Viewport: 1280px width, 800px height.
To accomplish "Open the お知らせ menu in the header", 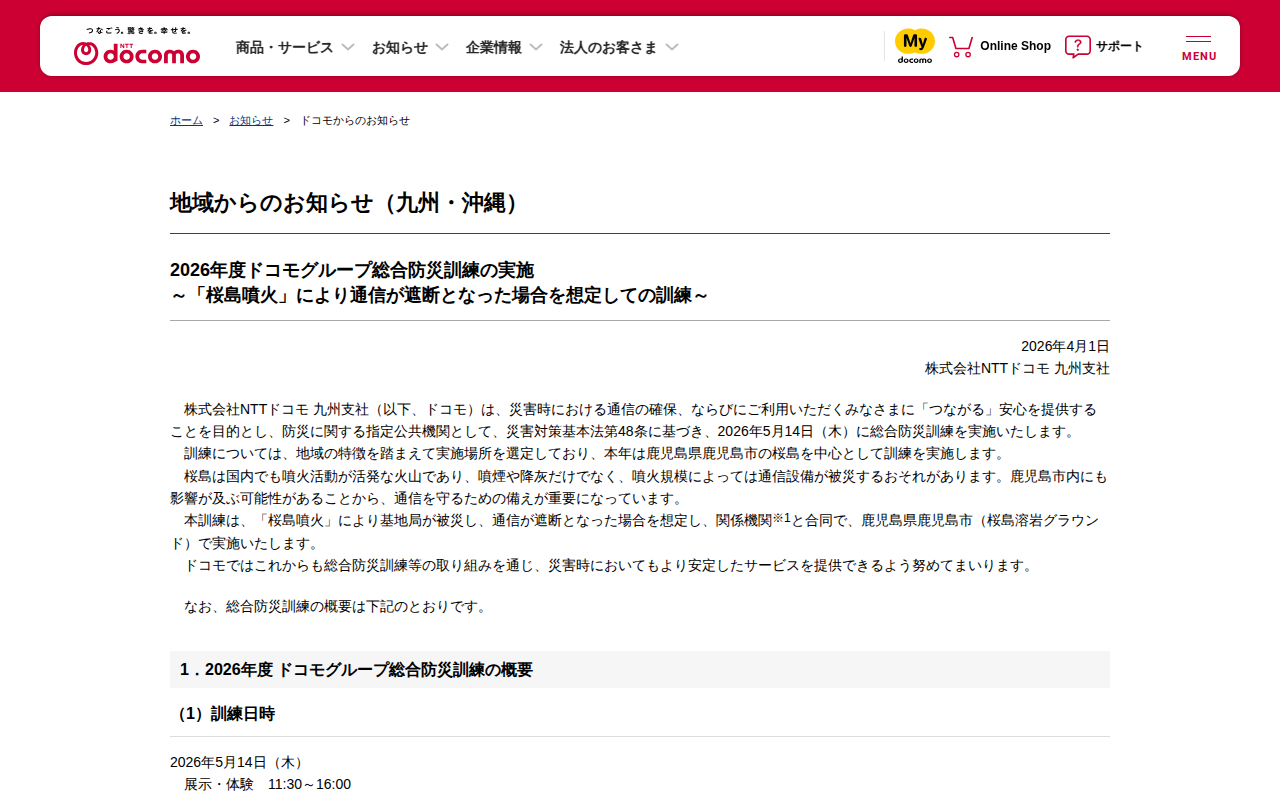I will click(410, 47).
